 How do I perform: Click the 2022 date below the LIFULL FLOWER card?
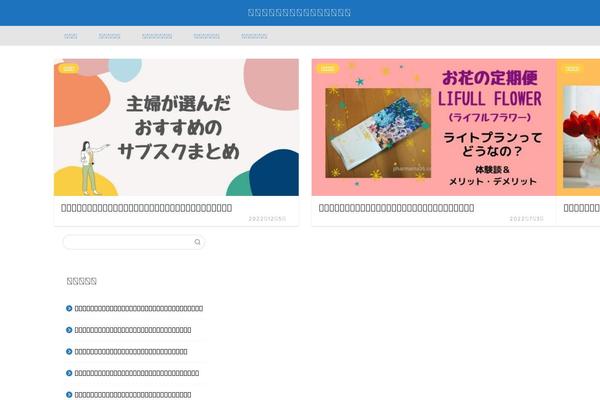pos(527,219)
